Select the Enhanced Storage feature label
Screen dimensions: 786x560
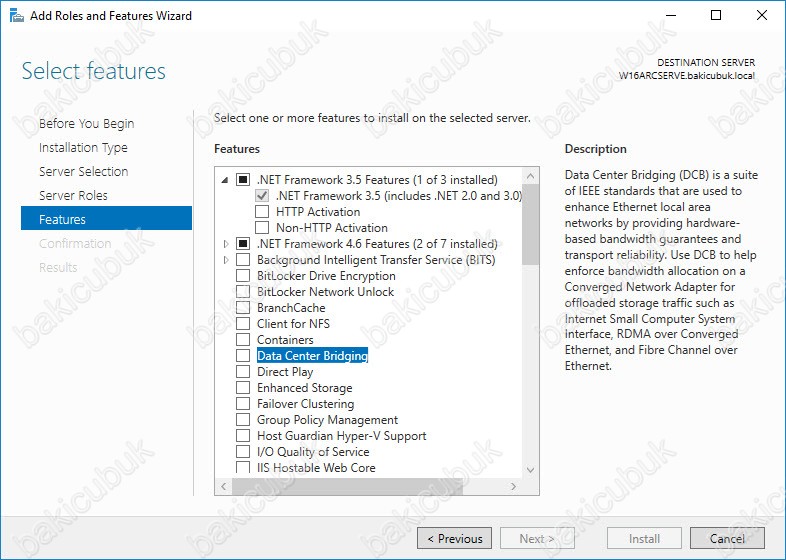[x=304, y=388]
